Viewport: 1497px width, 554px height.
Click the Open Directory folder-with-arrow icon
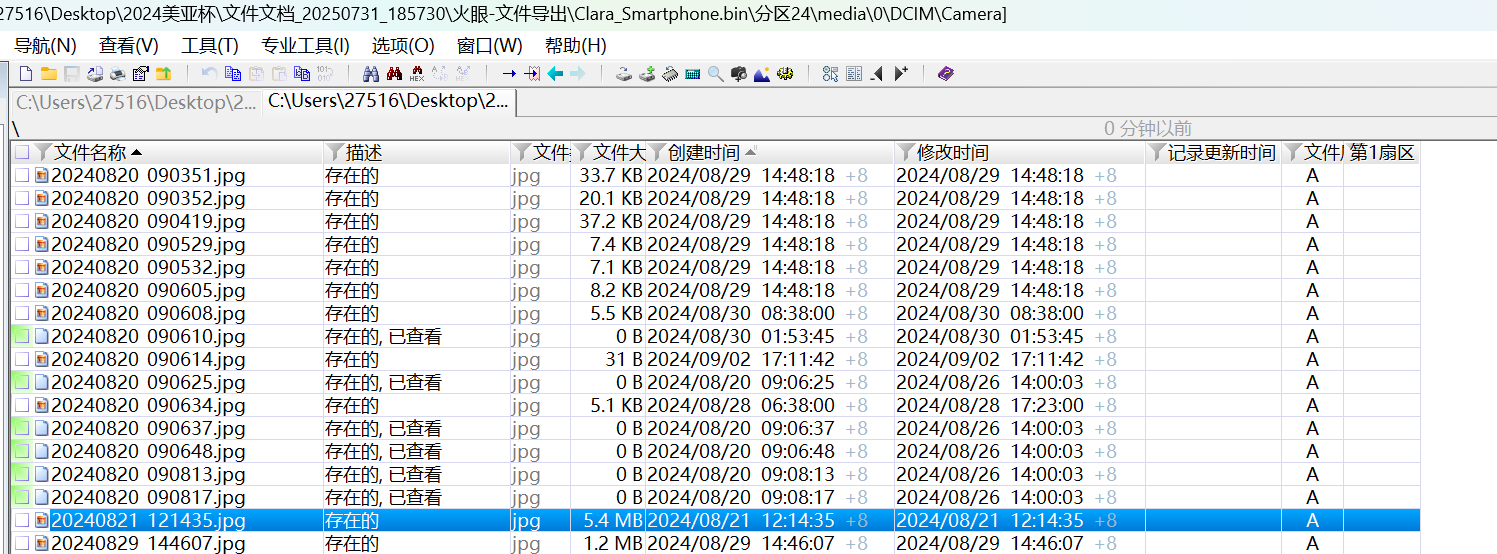tap(163, 74)
